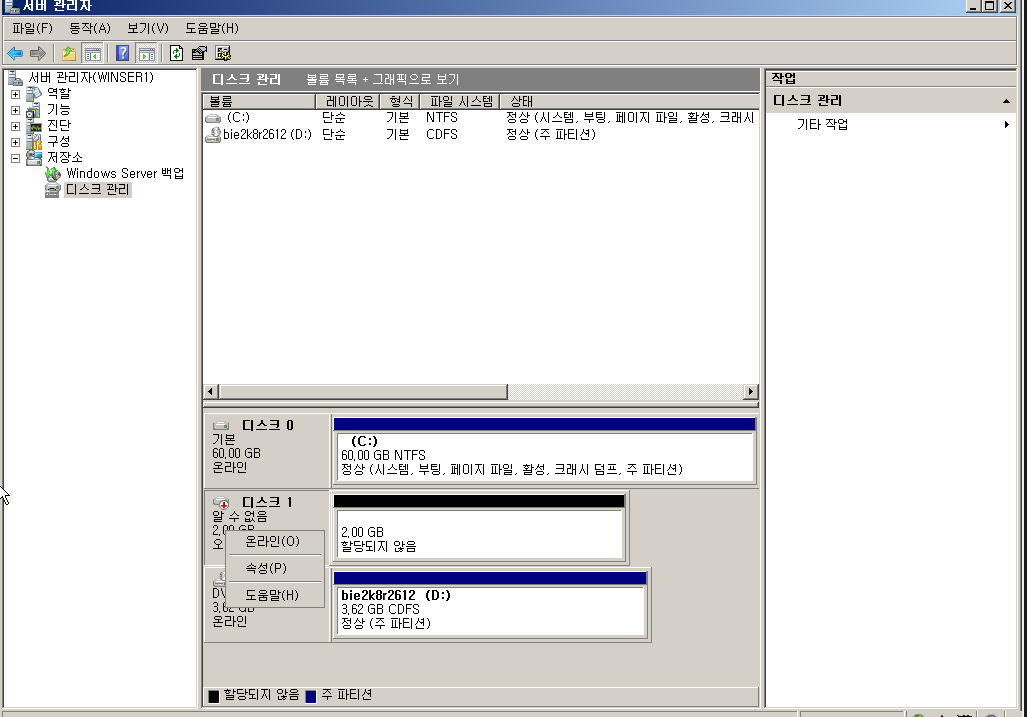Select the 디스크 관리 tree item
This screenshot has height=717, width=1027.
(x=98, y=189)
